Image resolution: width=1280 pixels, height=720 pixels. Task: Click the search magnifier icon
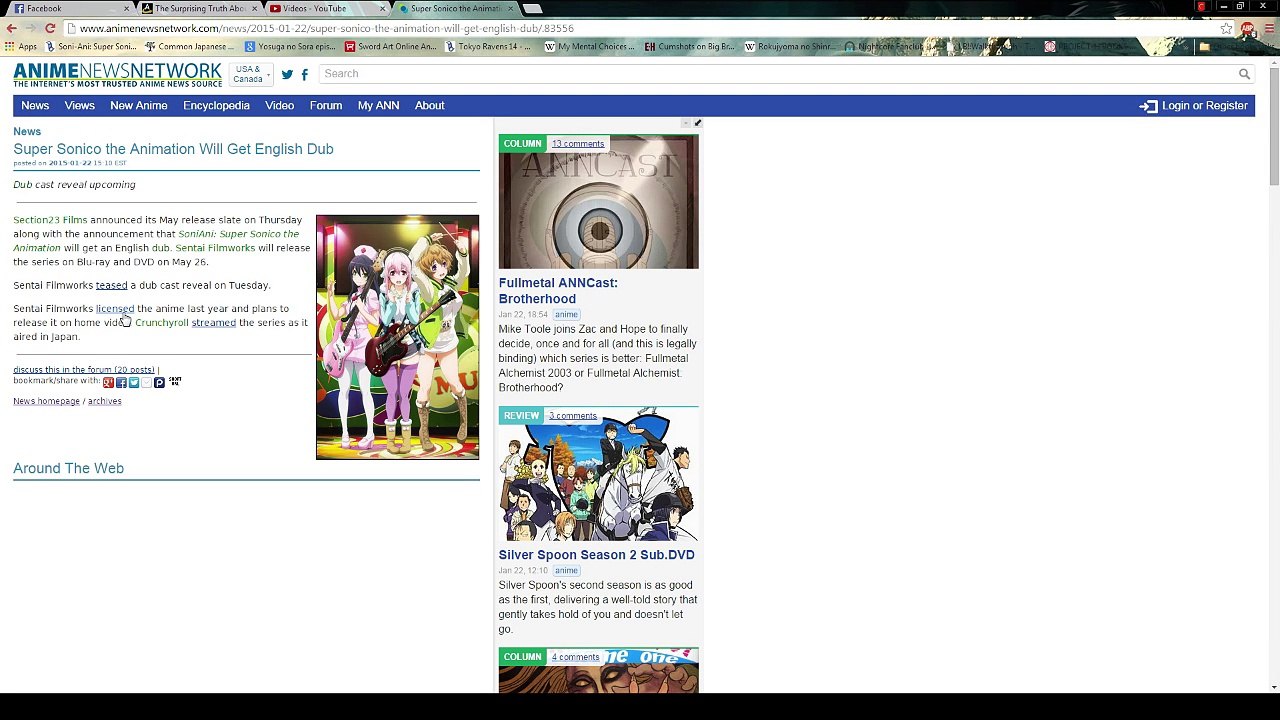(1244, 74)
